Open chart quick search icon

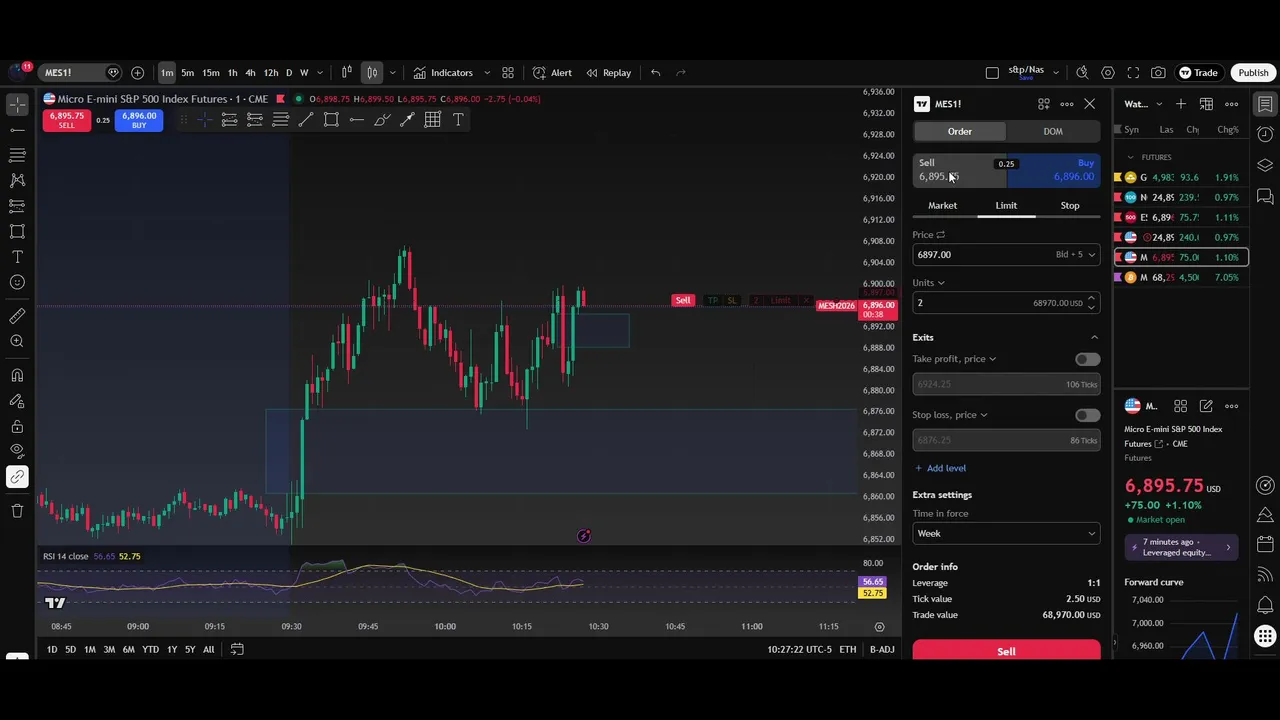(x=1082, y=73)
